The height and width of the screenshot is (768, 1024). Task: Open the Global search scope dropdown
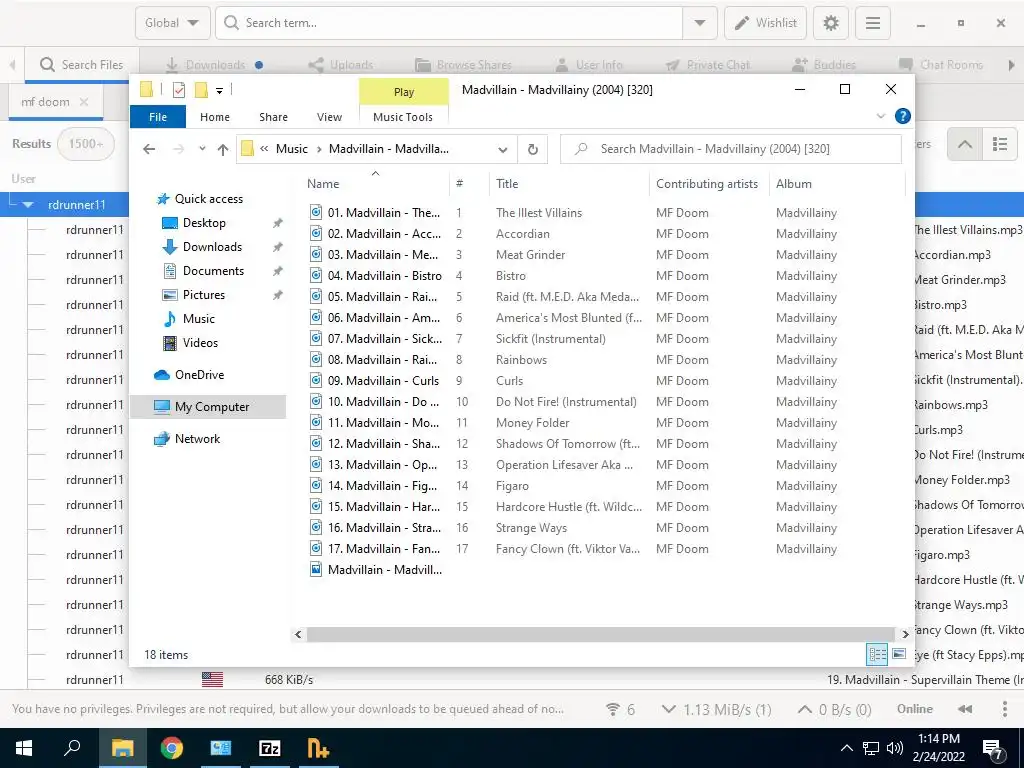pyautogui.click(x=172, y=24)
